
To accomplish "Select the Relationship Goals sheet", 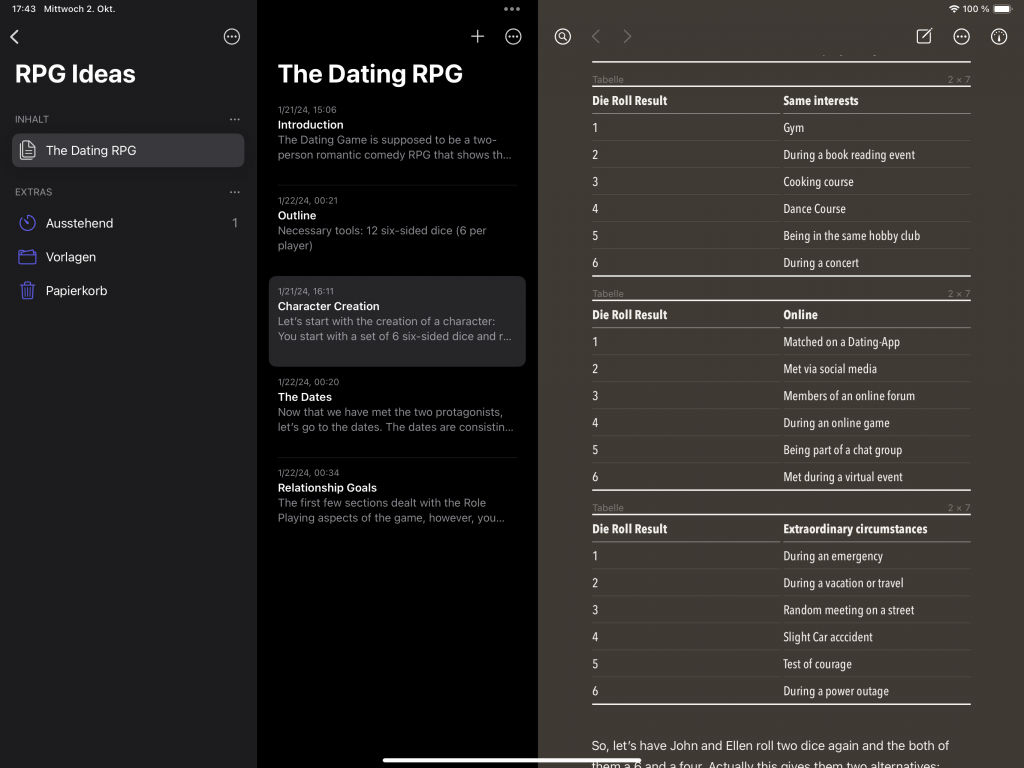I will [x=396, y=495].
